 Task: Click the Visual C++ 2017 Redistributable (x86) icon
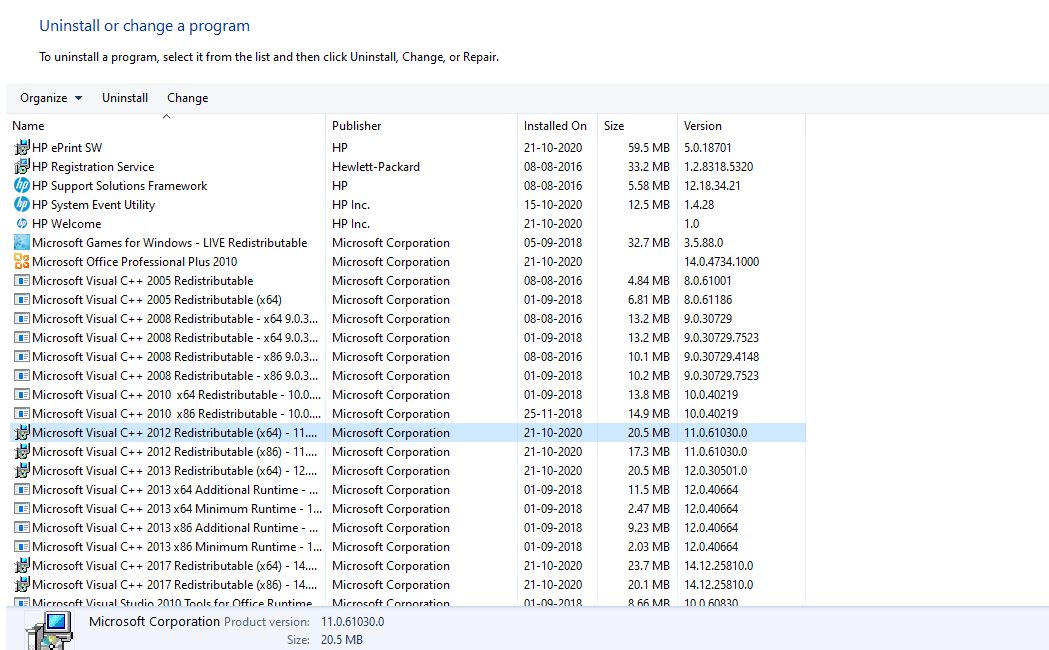point(21,584)
